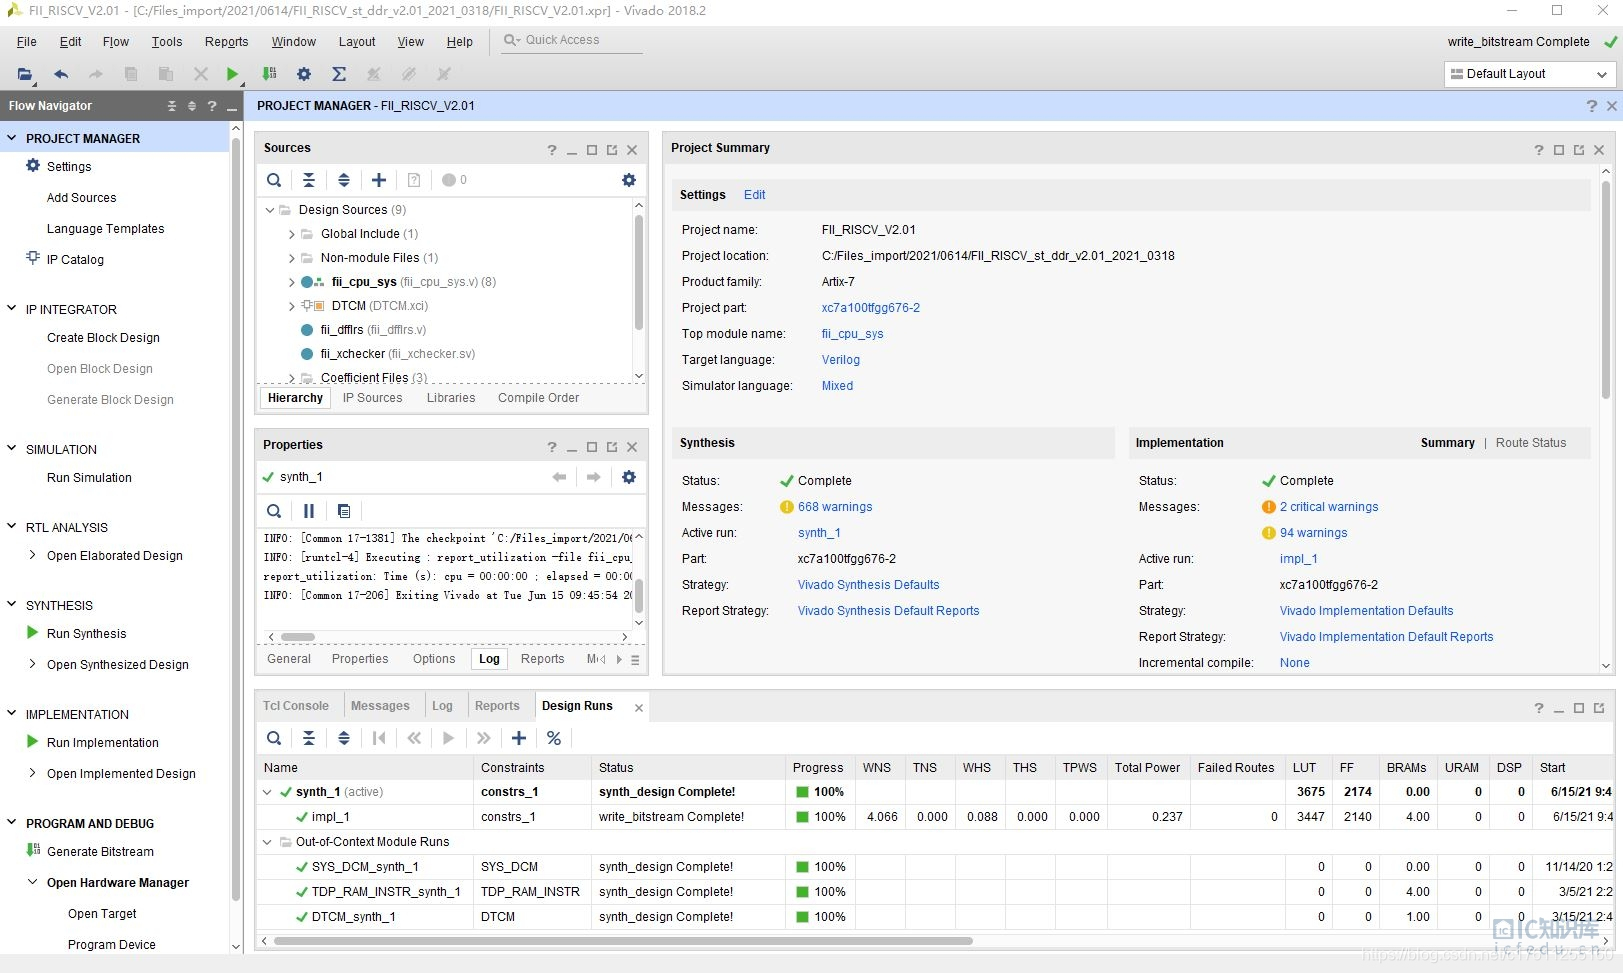Select Compile Order tab in Sources
This screenshot has width=1623, height=973.
[x=539, y=398]
